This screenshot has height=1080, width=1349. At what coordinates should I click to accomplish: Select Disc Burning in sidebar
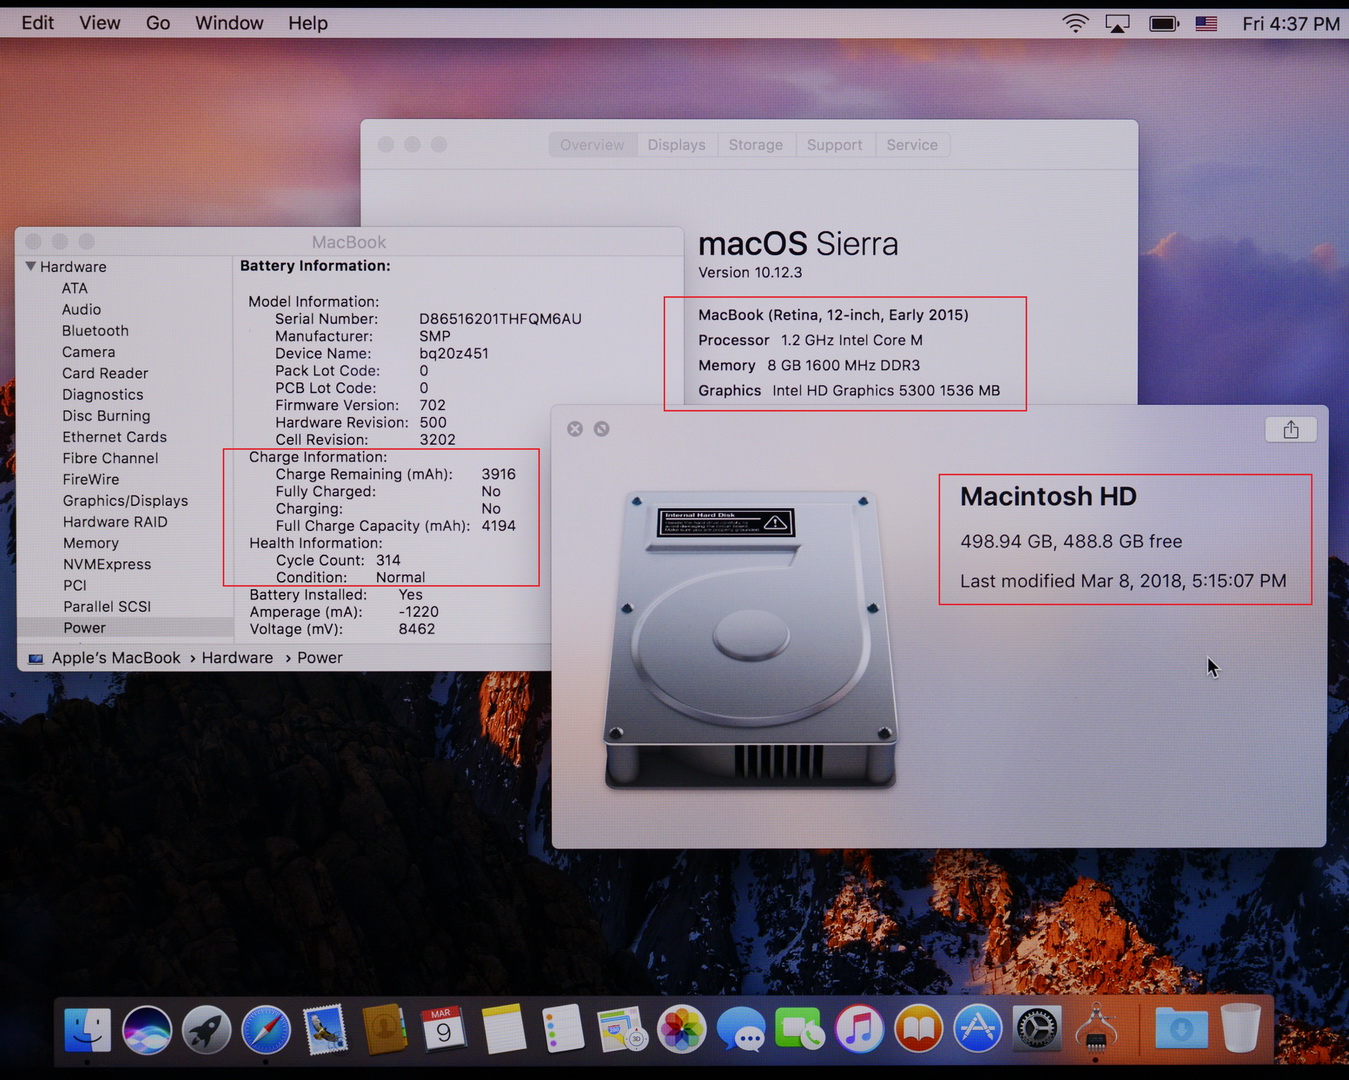[106, 415]
